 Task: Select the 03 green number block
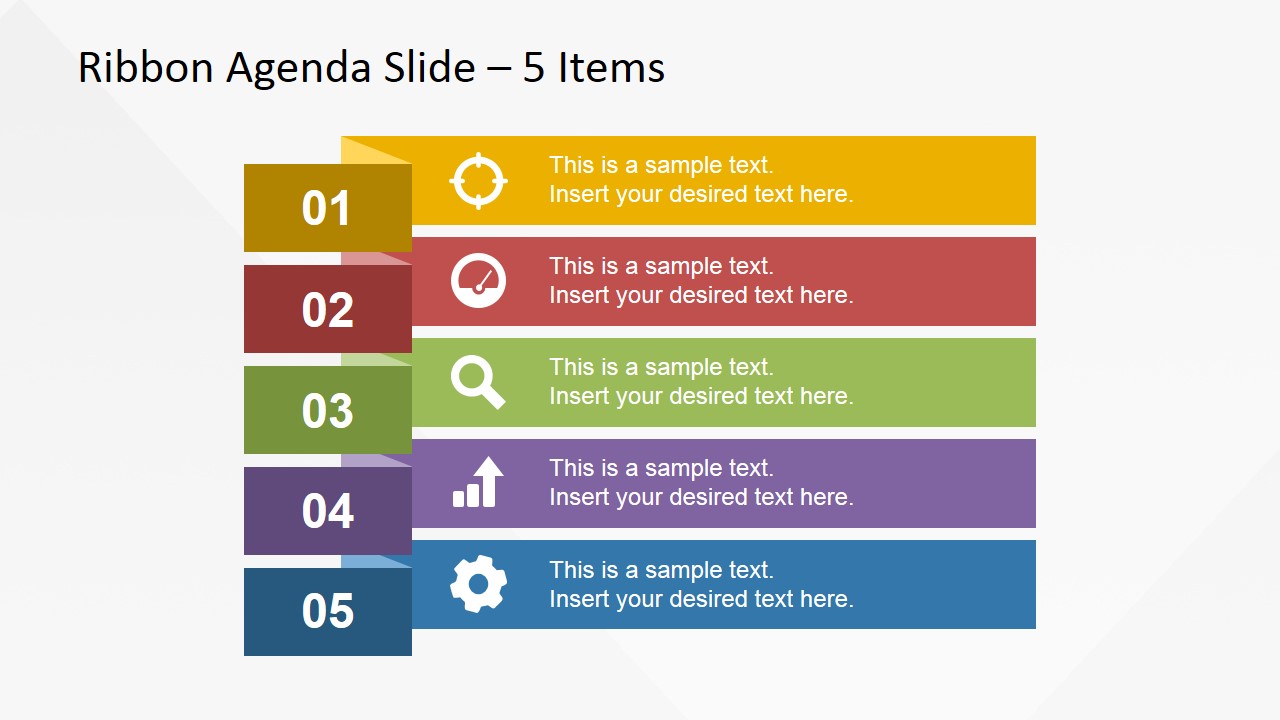point(328,410)
